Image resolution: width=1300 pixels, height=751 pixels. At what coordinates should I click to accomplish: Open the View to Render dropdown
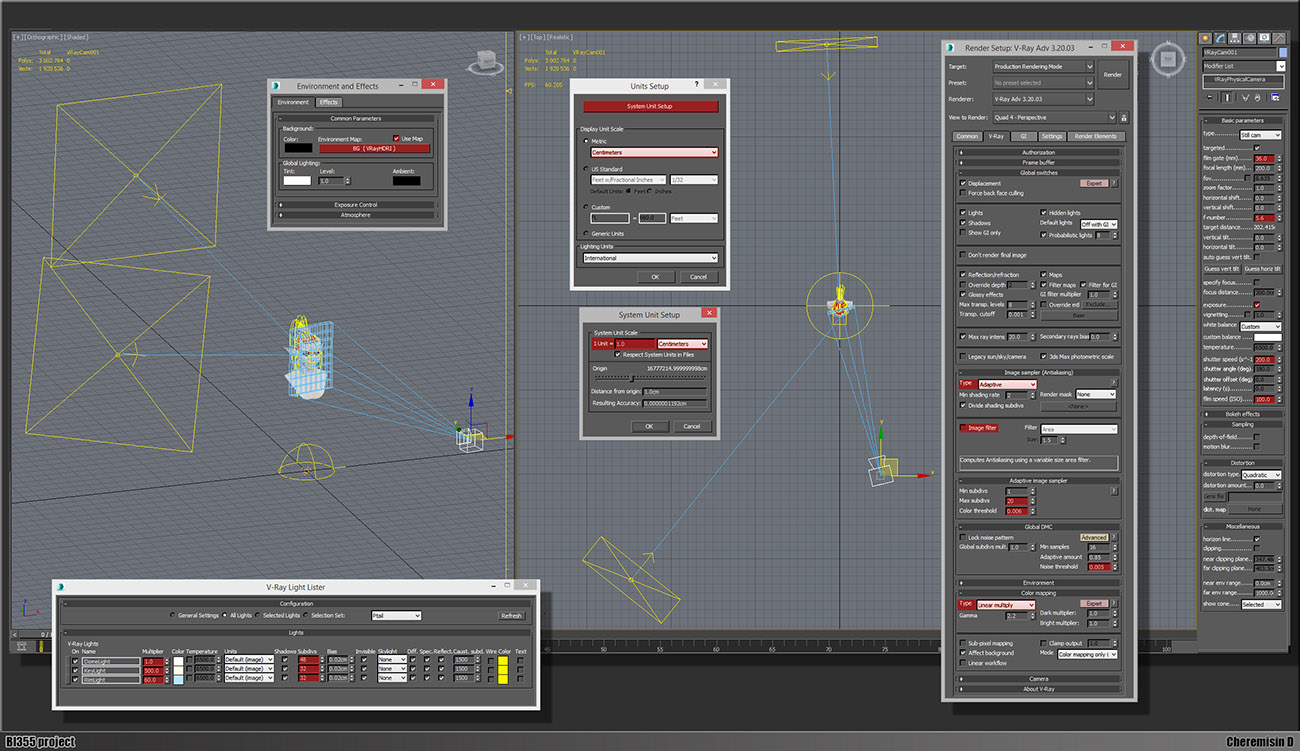1055,117
